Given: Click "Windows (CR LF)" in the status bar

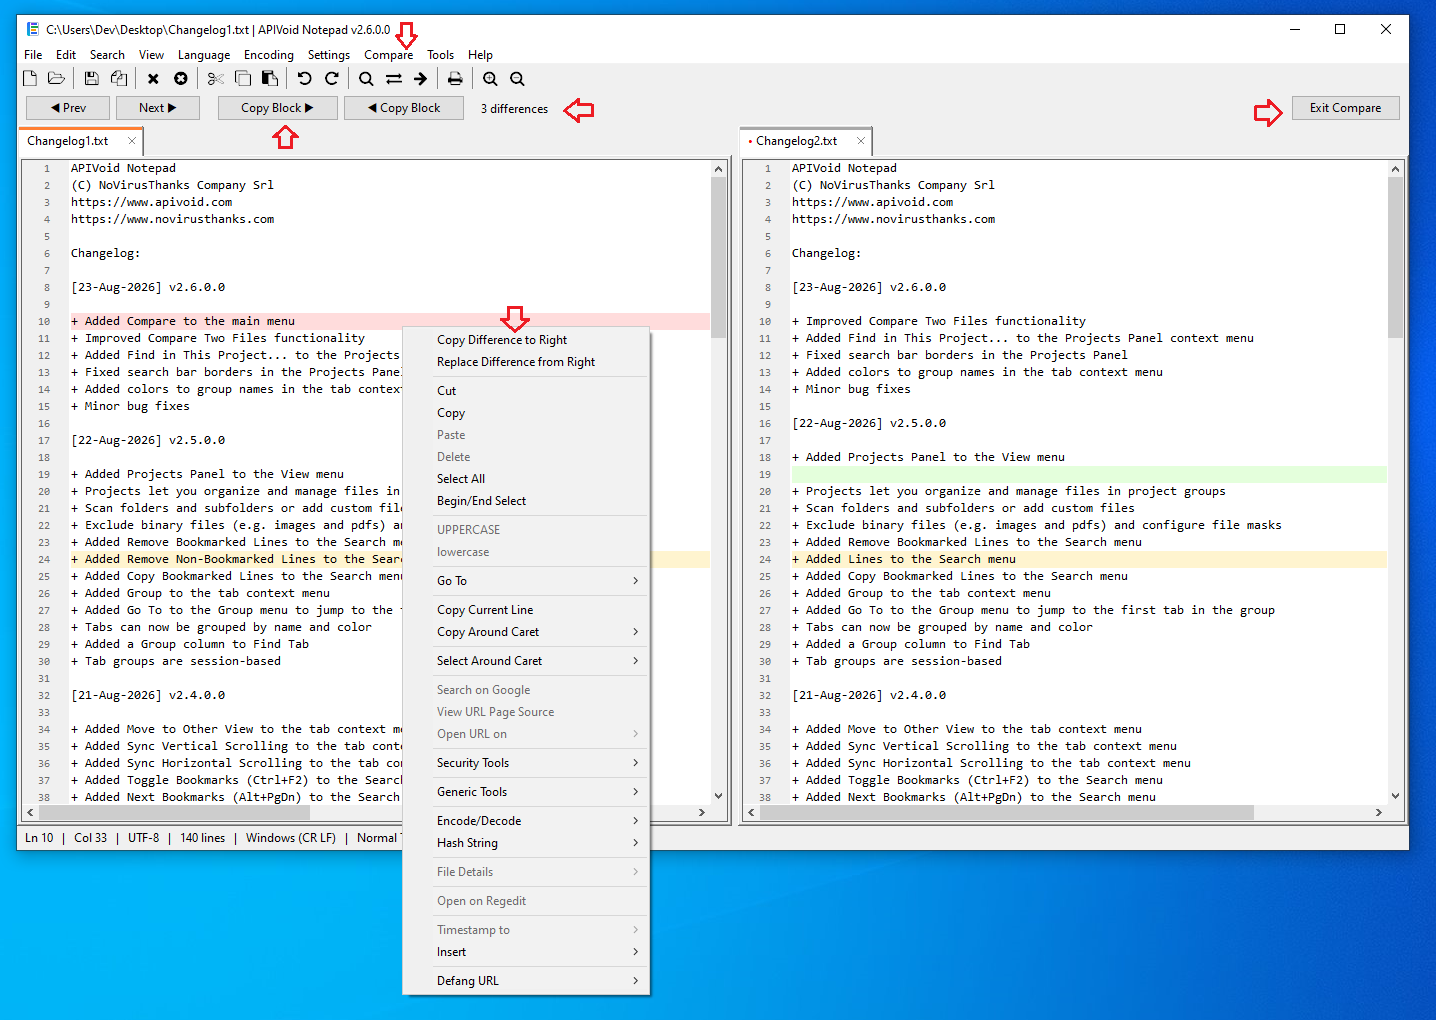Looking at the screenshot, I should click(x=291, y=838).
